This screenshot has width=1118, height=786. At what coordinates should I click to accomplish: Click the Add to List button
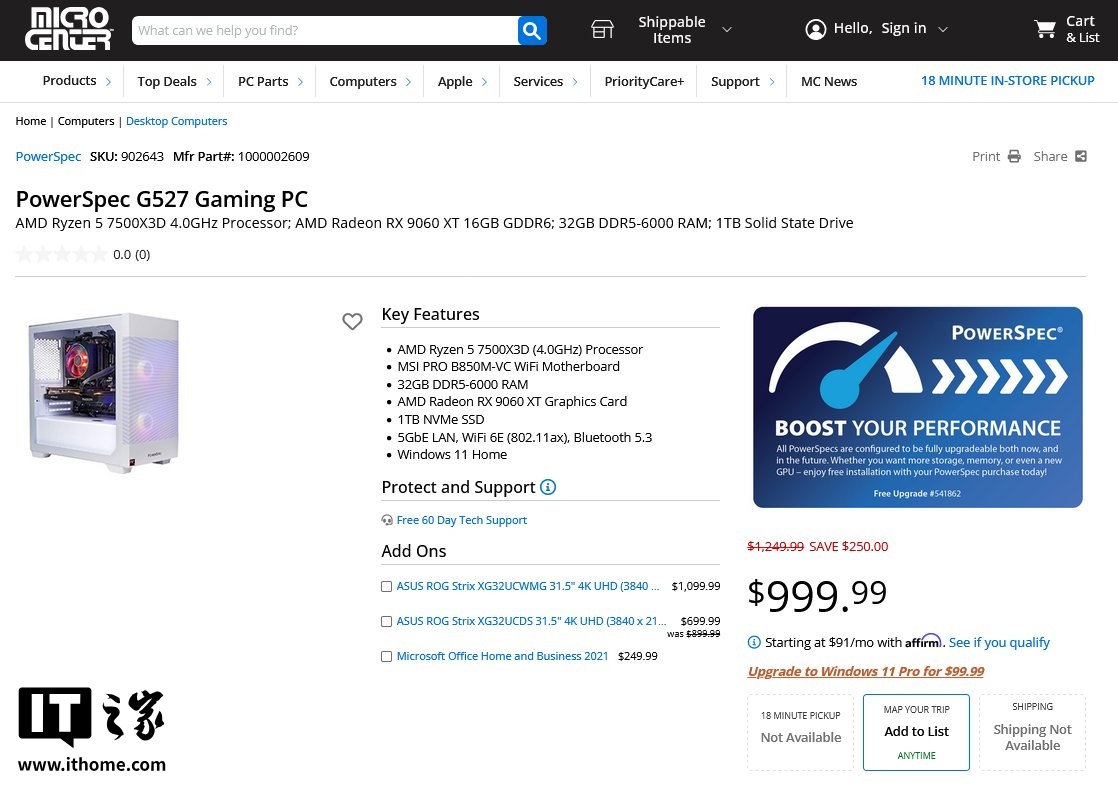[916, 731]
